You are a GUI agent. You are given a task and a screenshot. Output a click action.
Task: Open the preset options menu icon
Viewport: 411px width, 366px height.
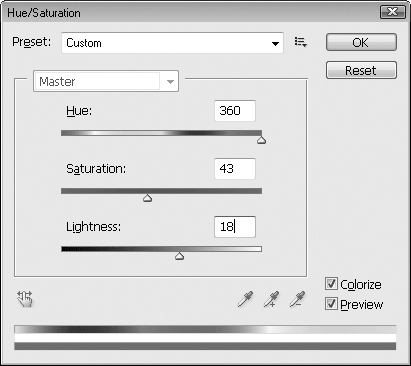(300, 42)
